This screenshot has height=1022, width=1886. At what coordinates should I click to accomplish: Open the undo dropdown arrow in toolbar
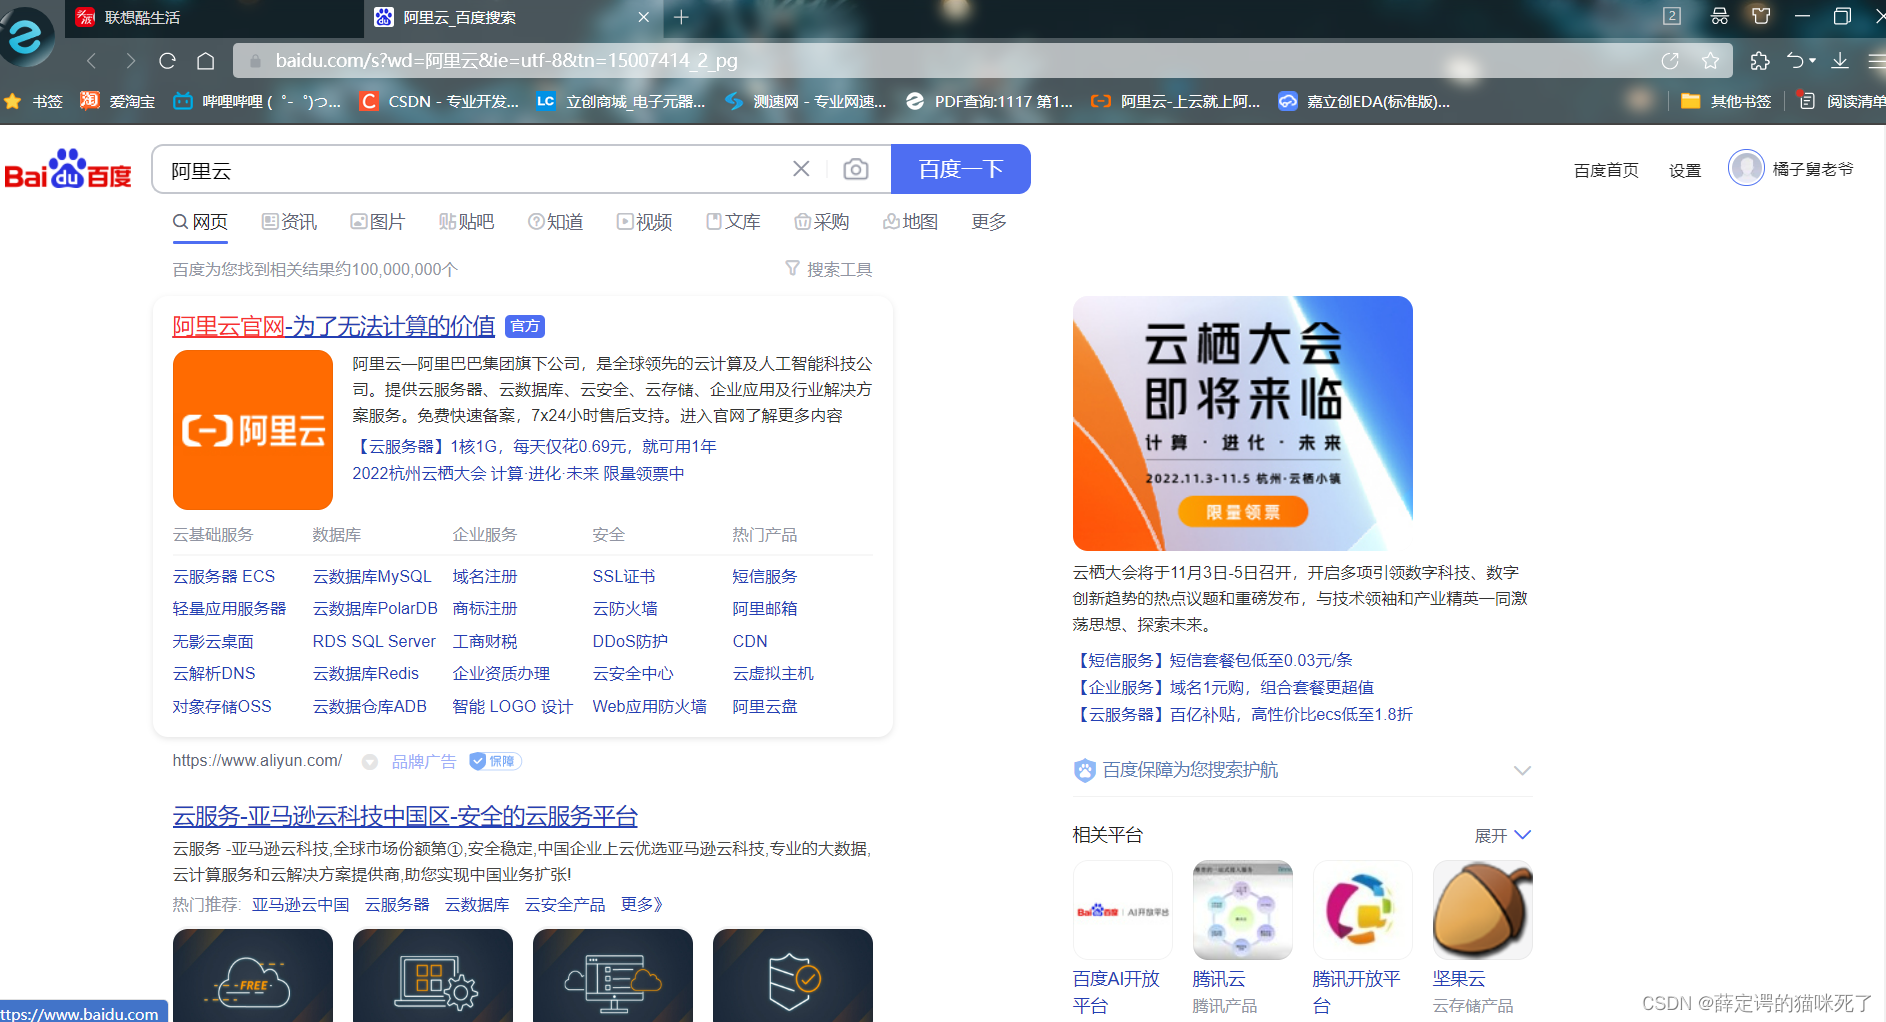coord(1813,61)
